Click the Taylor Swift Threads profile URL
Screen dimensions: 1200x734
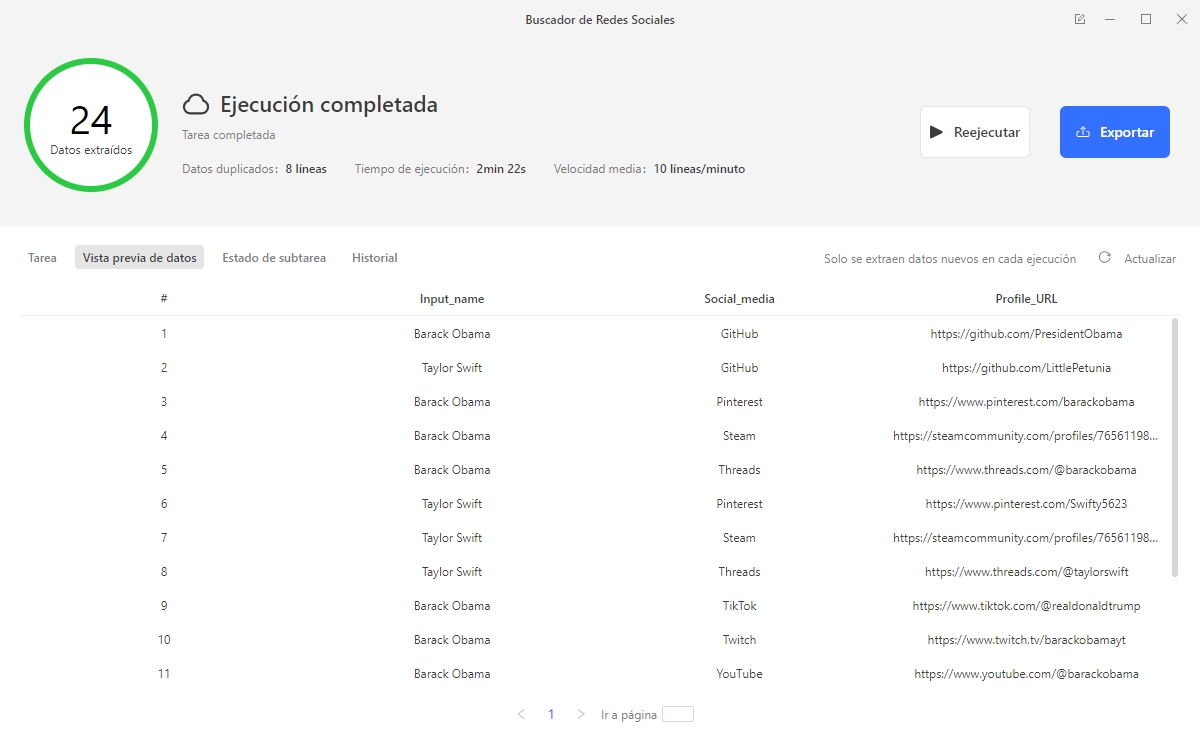click(x=1026, y=572)
